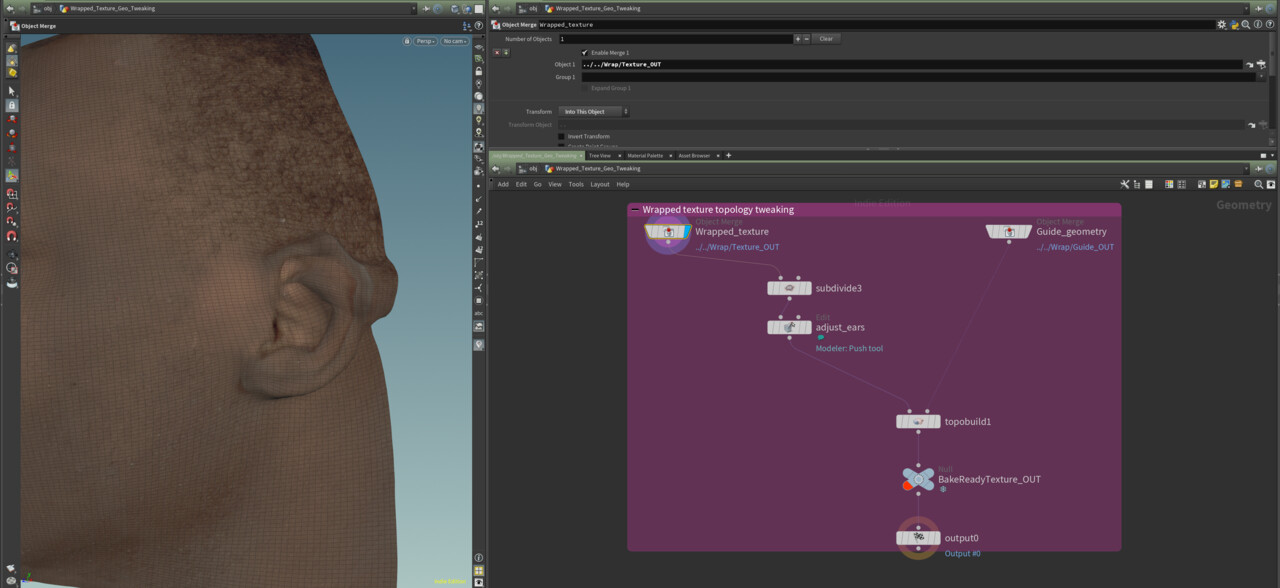
Task: Decrease Number of Objects with minus button
Action: point(806,39)
